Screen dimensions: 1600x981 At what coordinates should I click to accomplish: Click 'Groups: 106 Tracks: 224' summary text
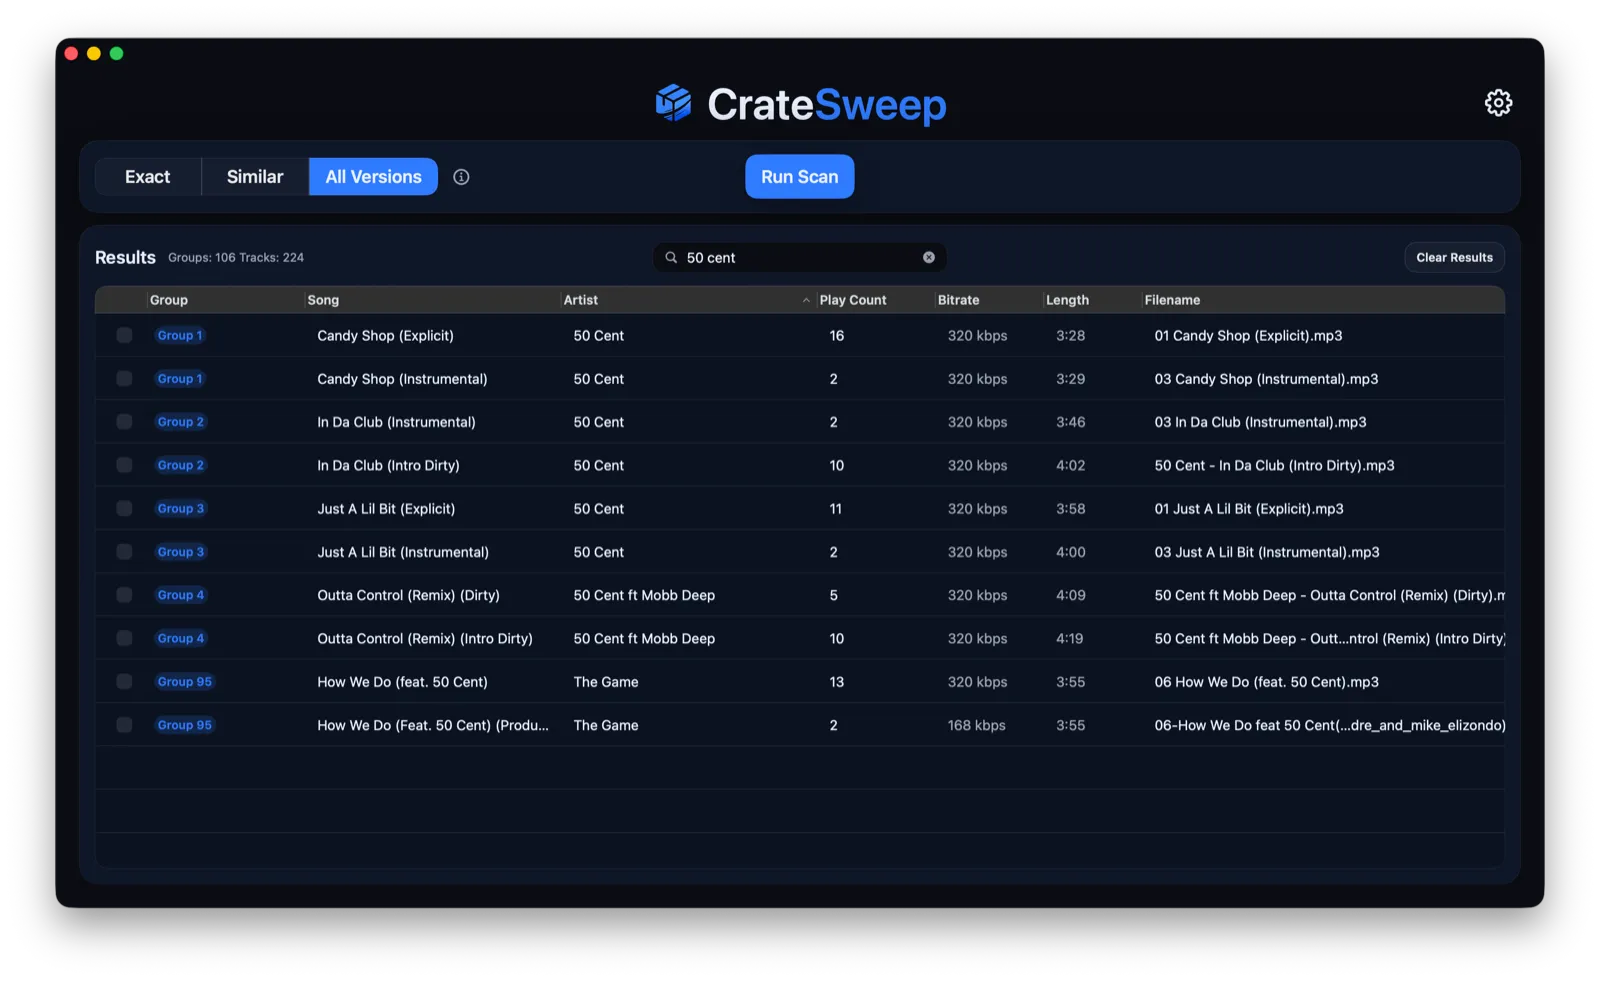point(236,257)
